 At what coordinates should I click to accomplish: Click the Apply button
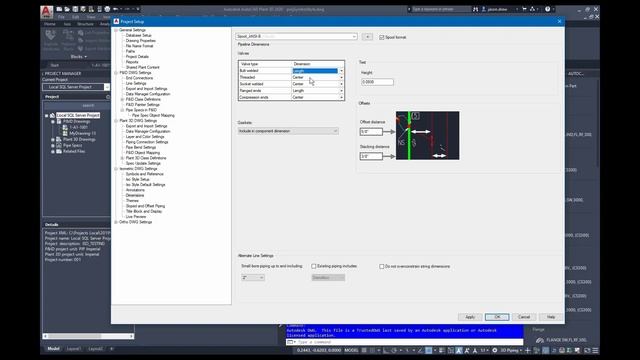[470, 317]
